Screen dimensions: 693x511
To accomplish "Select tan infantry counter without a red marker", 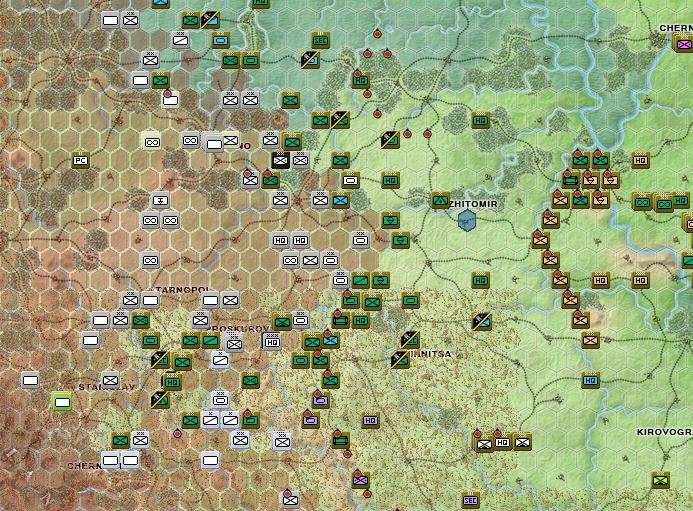I will [x=590, y=340].
